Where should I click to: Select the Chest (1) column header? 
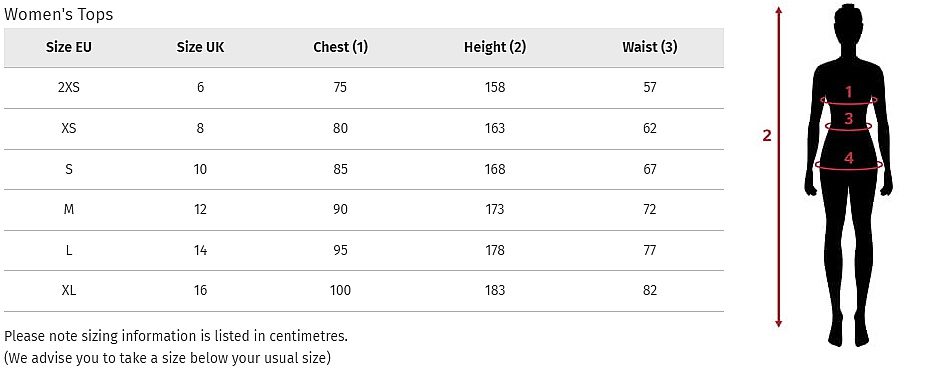tap(340, 47)
